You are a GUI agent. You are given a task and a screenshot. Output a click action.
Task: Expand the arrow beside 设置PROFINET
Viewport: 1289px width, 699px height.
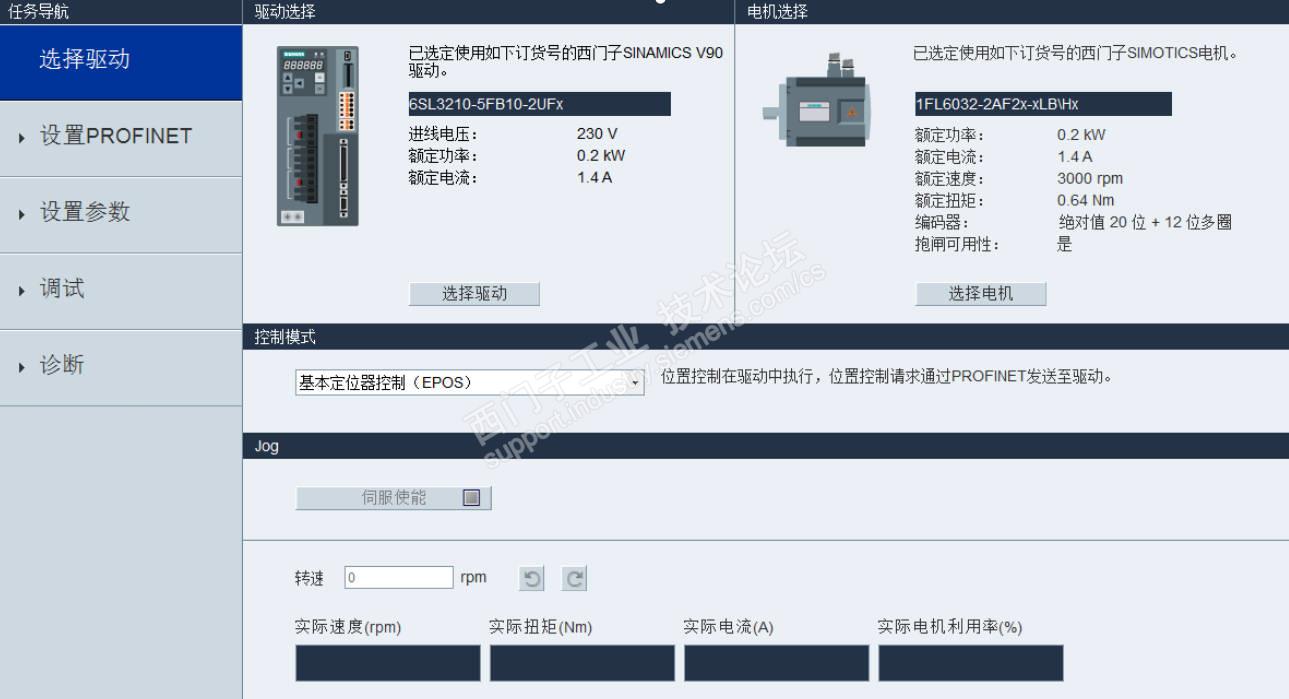(x=22, y=138)
